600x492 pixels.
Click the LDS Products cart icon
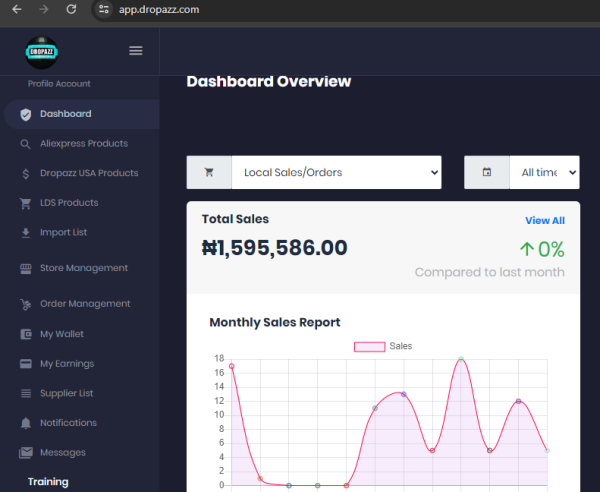click(25, 203)
